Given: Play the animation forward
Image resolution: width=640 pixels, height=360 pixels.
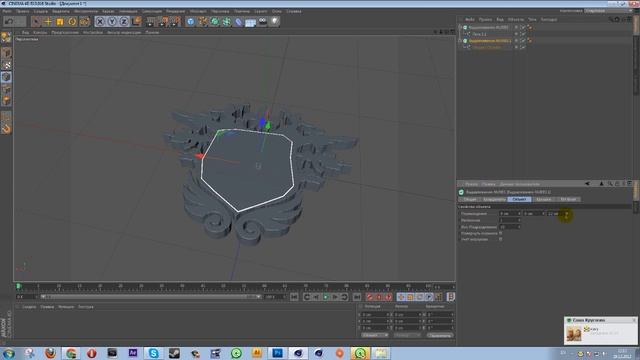Looking at the screenshot, I should [x=326, y=297].
